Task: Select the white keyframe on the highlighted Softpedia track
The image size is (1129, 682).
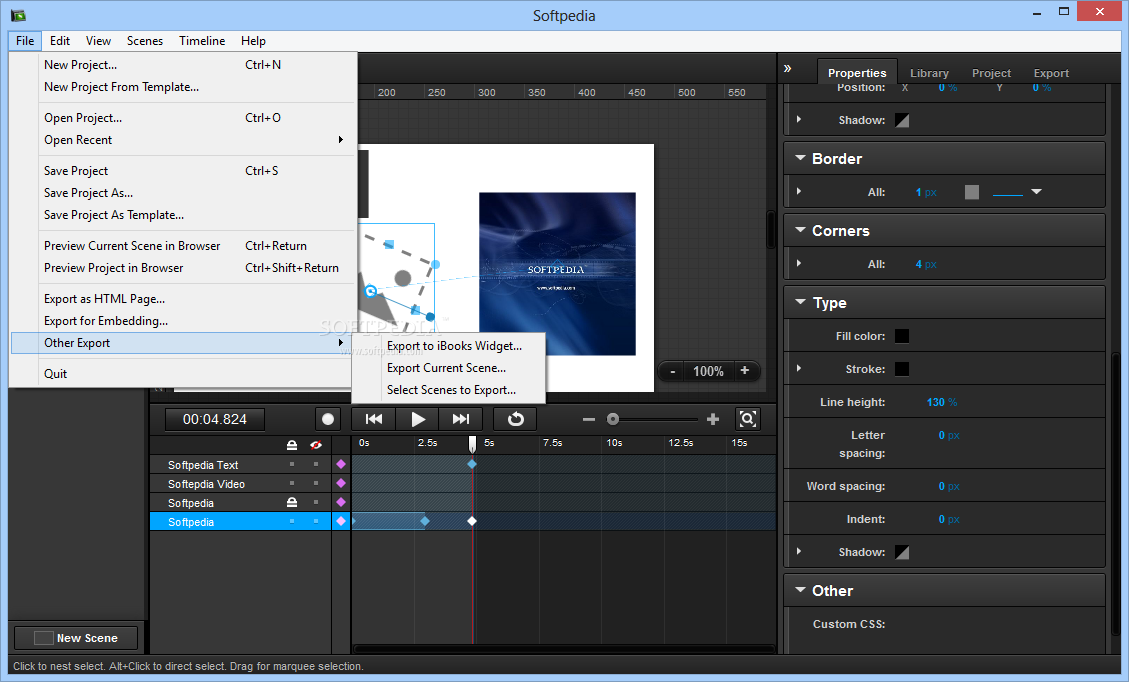Action: click(472, 521)
